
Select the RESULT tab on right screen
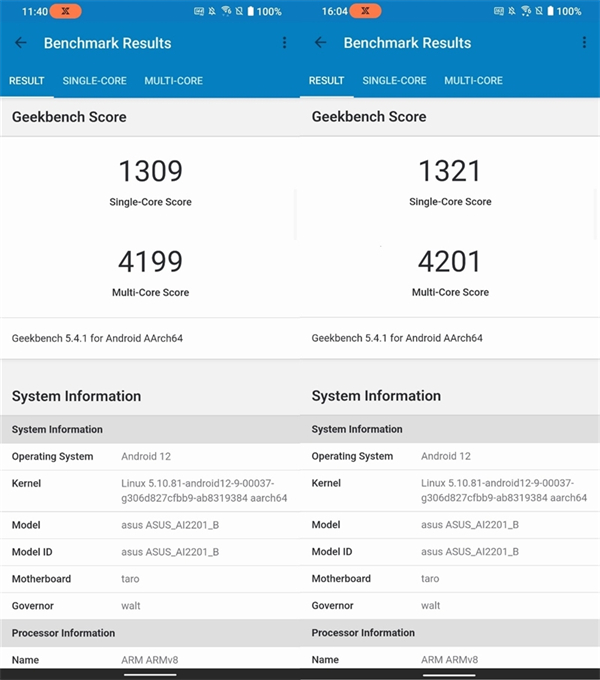click(x=326, y=80)
